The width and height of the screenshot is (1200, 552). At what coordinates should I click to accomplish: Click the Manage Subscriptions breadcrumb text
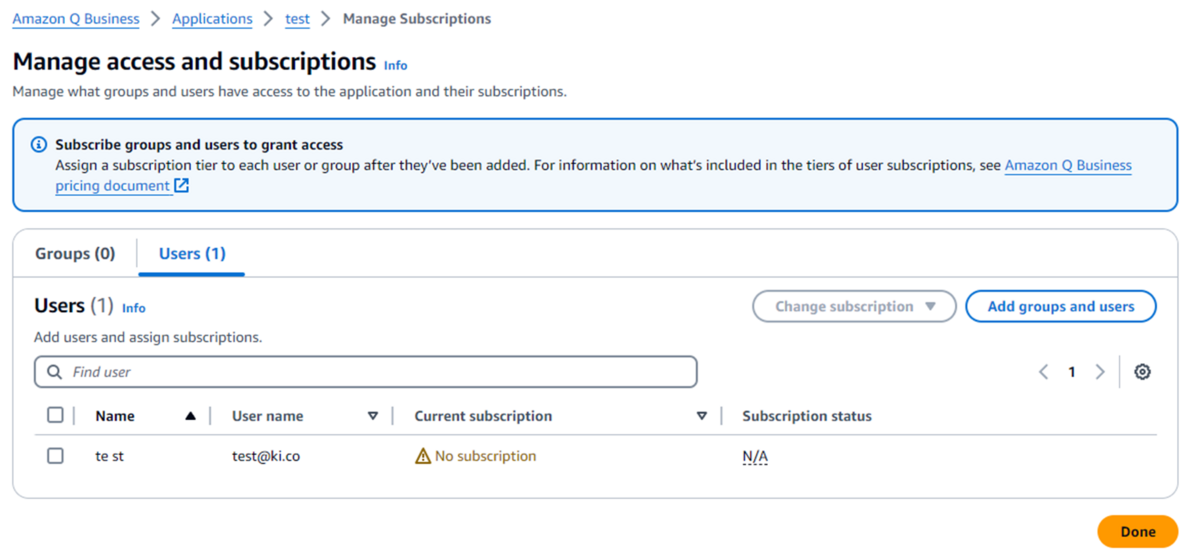[417, 19]
